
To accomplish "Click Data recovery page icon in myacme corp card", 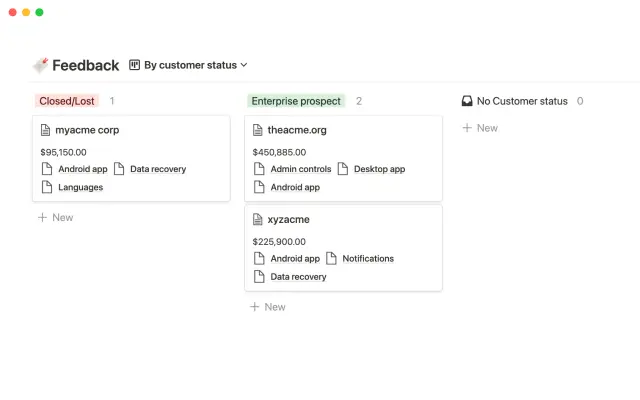I will click(119, 169).
